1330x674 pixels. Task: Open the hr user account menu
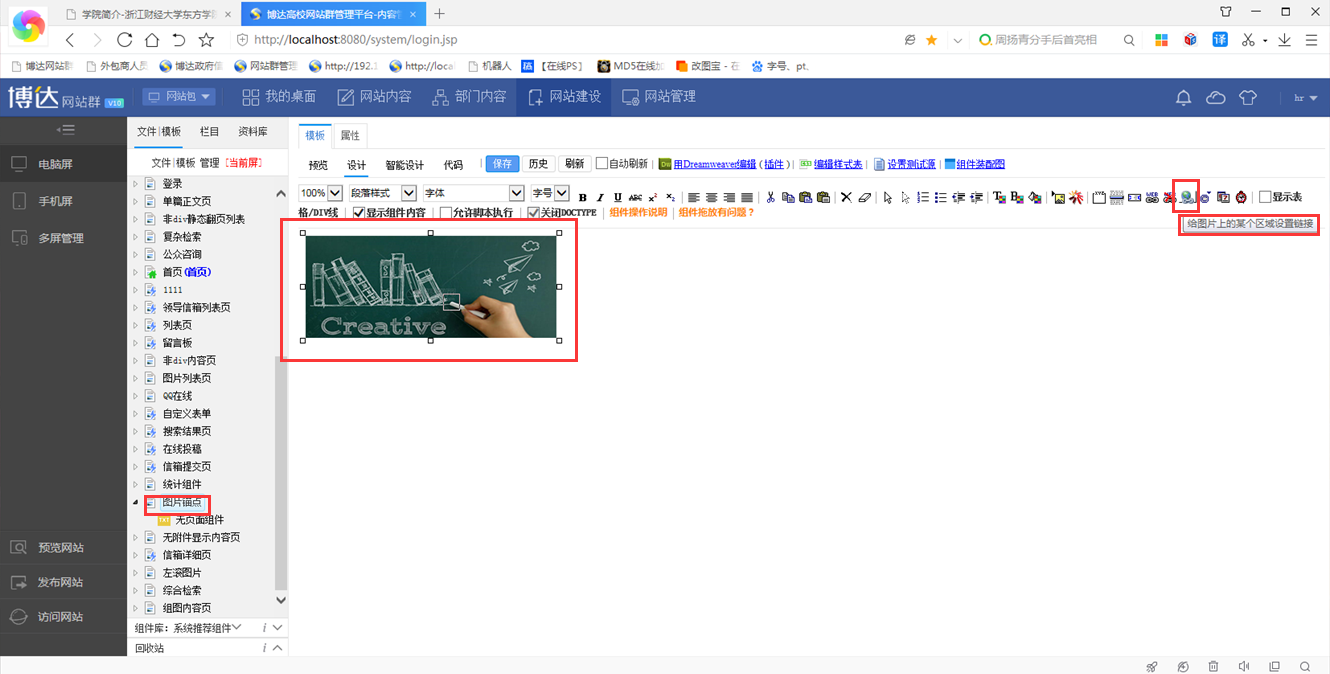coord(1305,98)
